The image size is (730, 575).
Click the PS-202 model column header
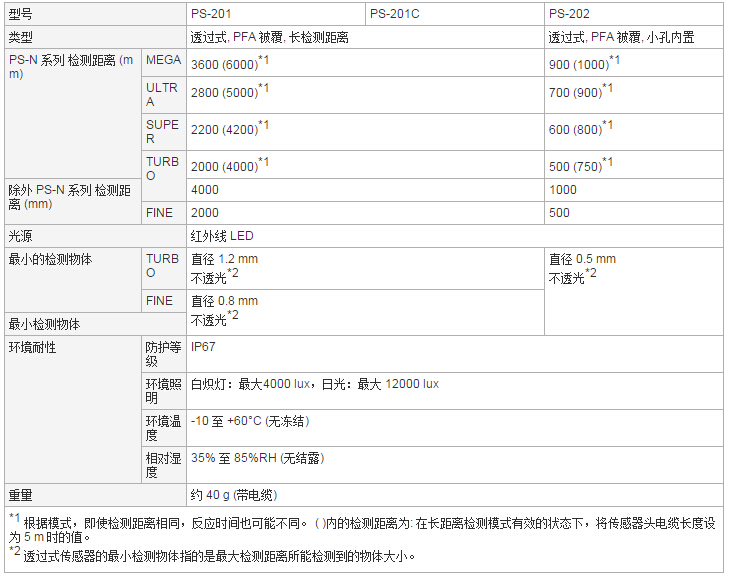pos(568,14)
